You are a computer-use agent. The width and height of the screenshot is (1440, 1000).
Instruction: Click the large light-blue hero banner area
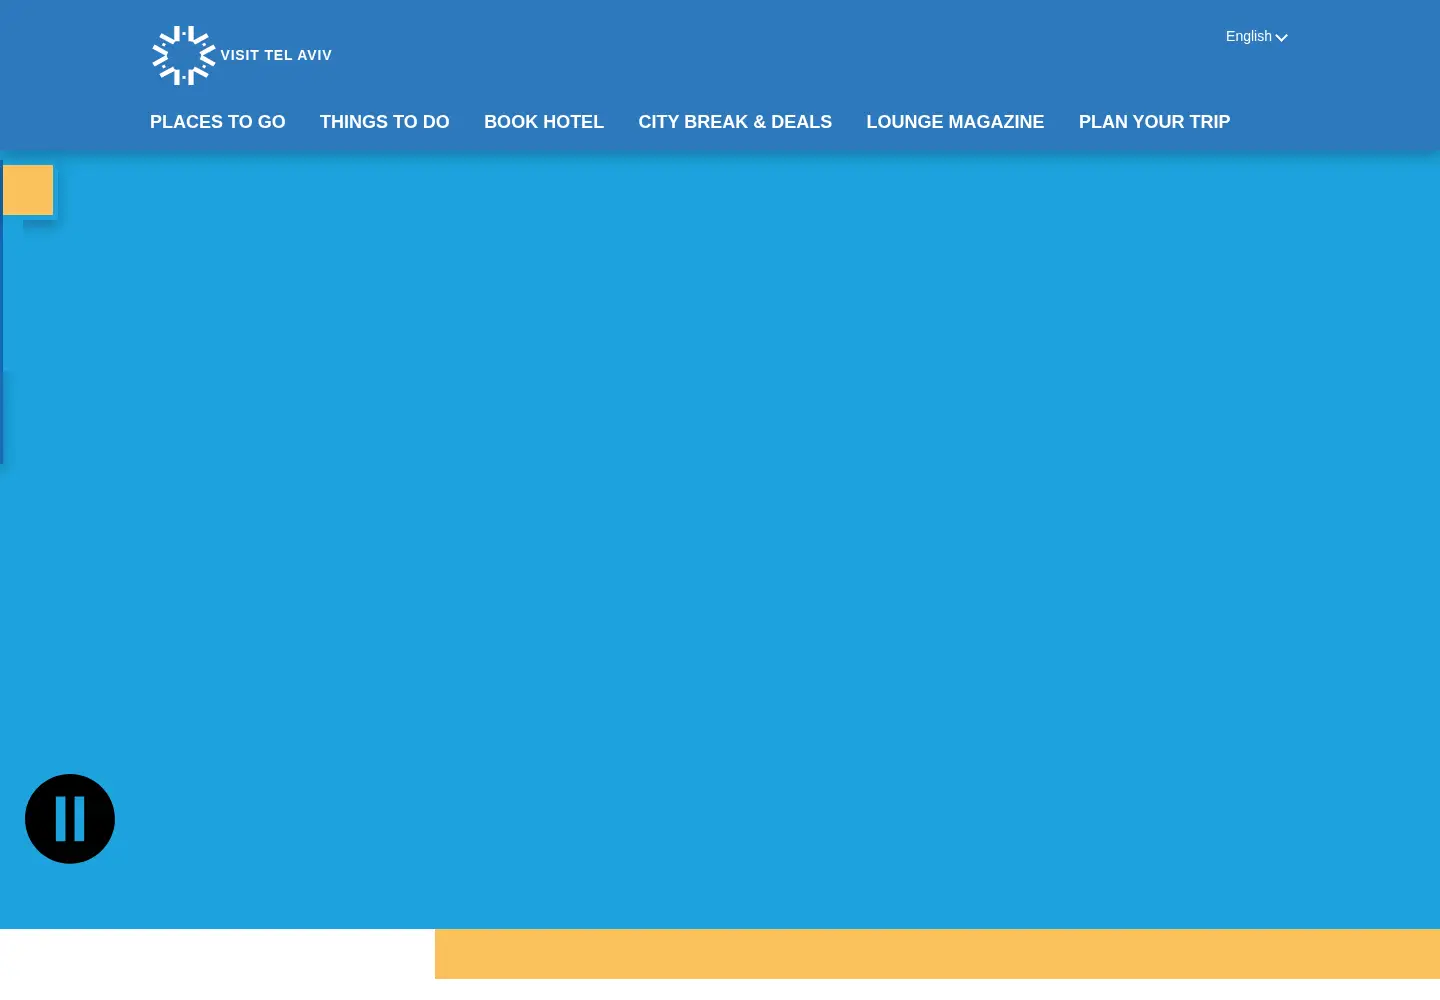click(720, 540)
